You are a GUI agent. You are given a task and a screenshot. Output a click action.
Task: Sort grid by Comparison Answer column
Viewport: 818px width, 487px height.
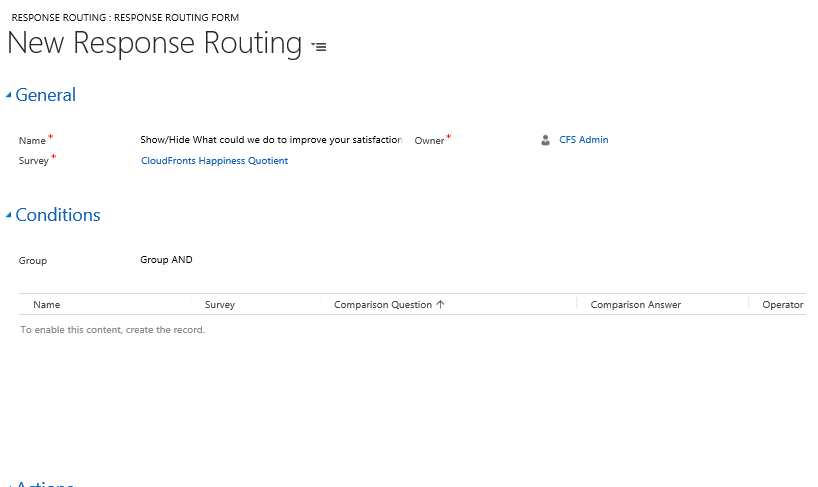(635, 304)
